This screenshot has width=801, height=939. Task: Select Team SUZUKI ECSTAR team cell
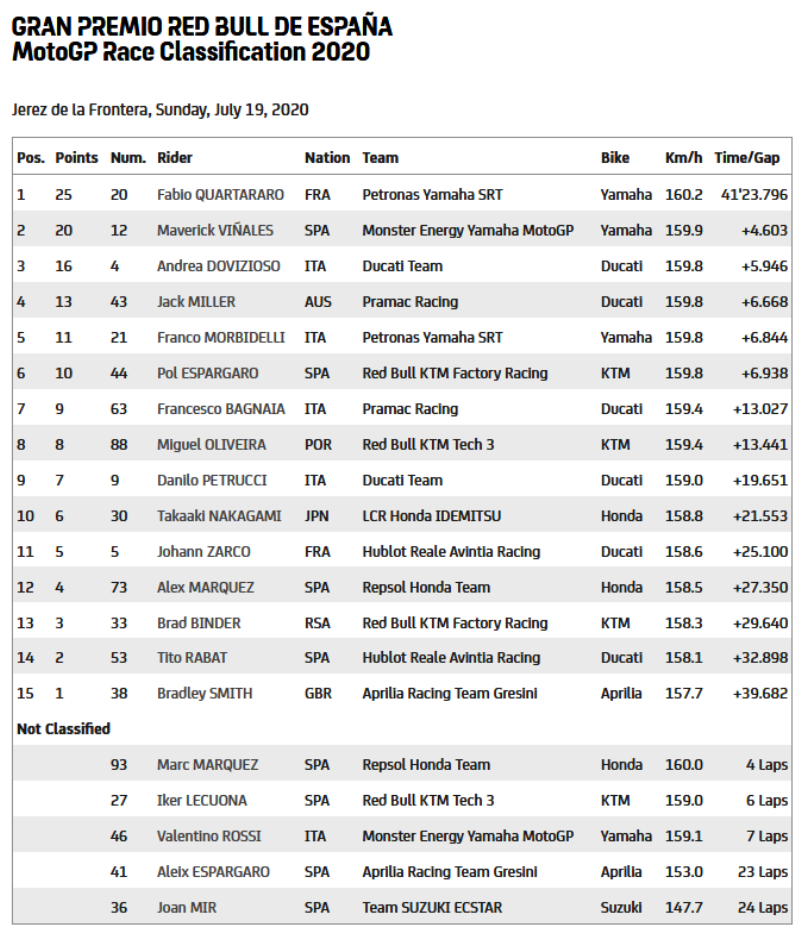point(432,908)
